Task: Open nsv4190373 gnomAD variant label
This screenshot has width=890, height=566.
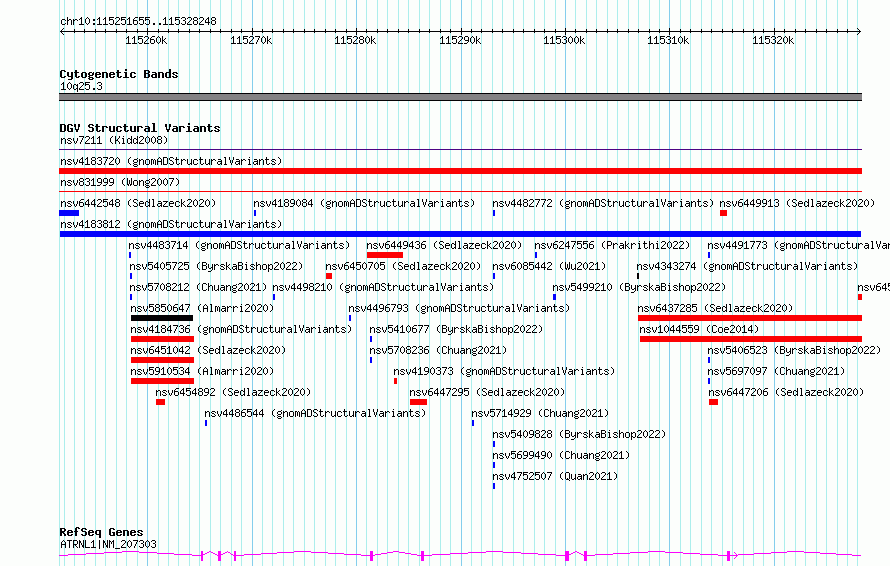Action: click(504, 371)
